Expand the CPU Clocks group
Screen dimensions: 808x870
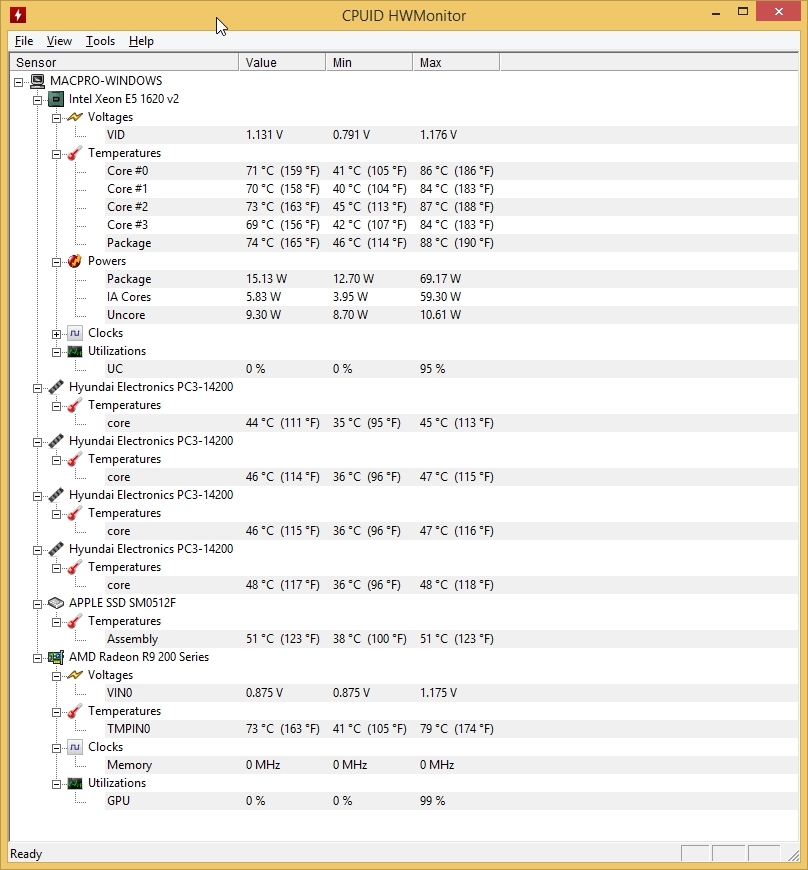point(57,335)
